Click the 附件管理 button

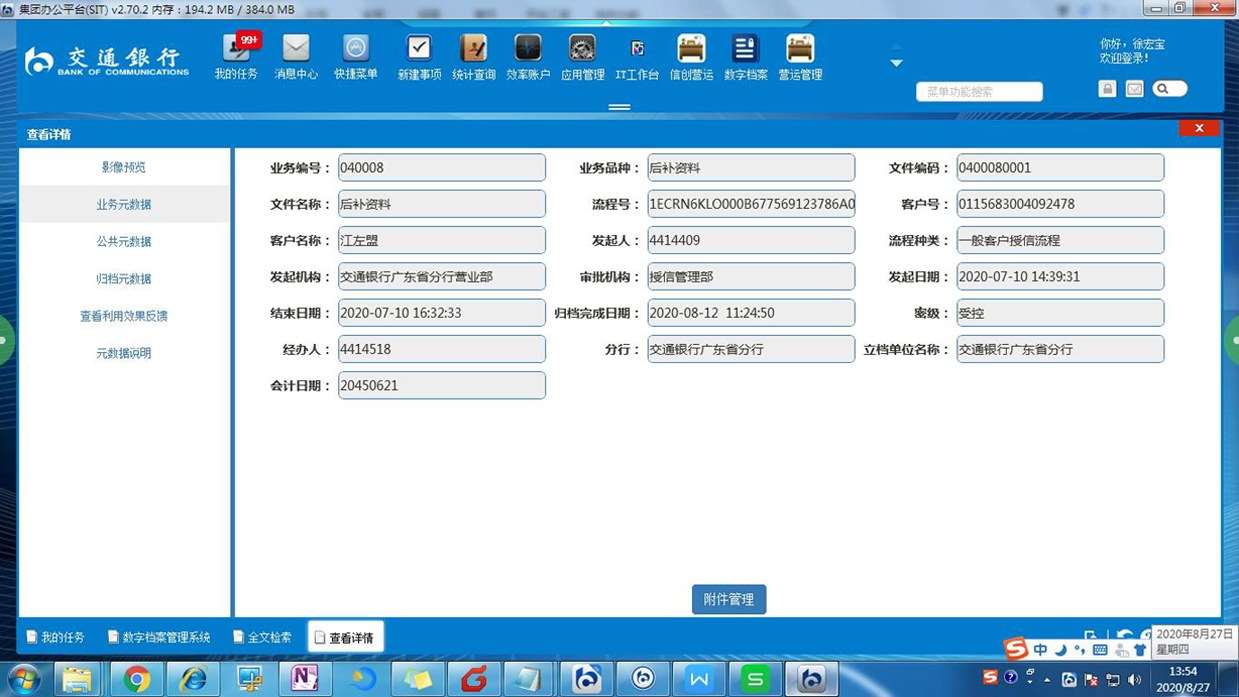click(x=728, y=599)
